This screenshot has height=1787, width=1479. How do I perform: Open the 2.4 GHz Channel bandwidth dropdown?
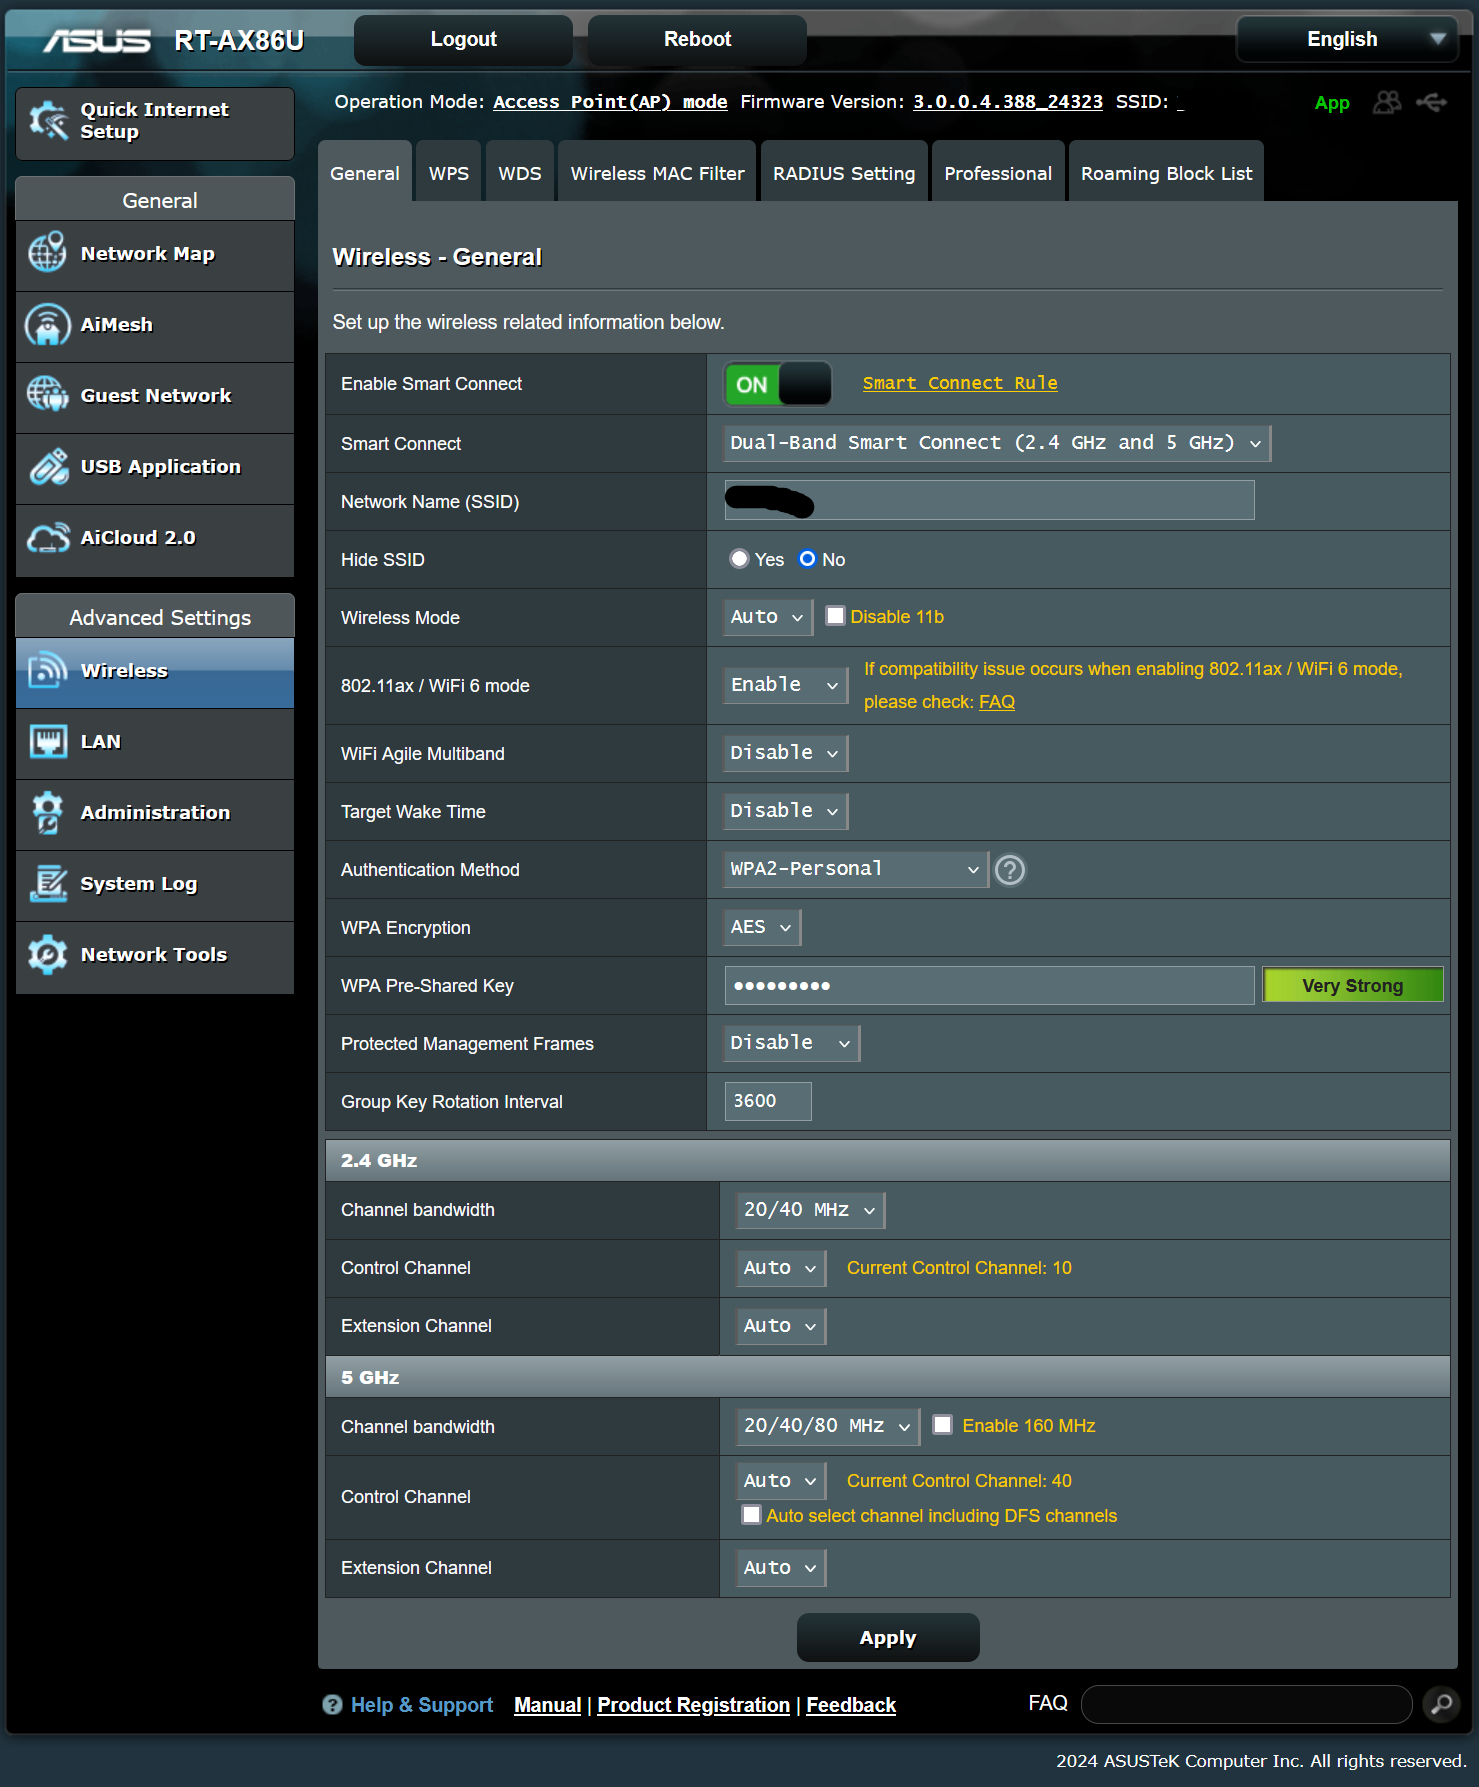811,1210
